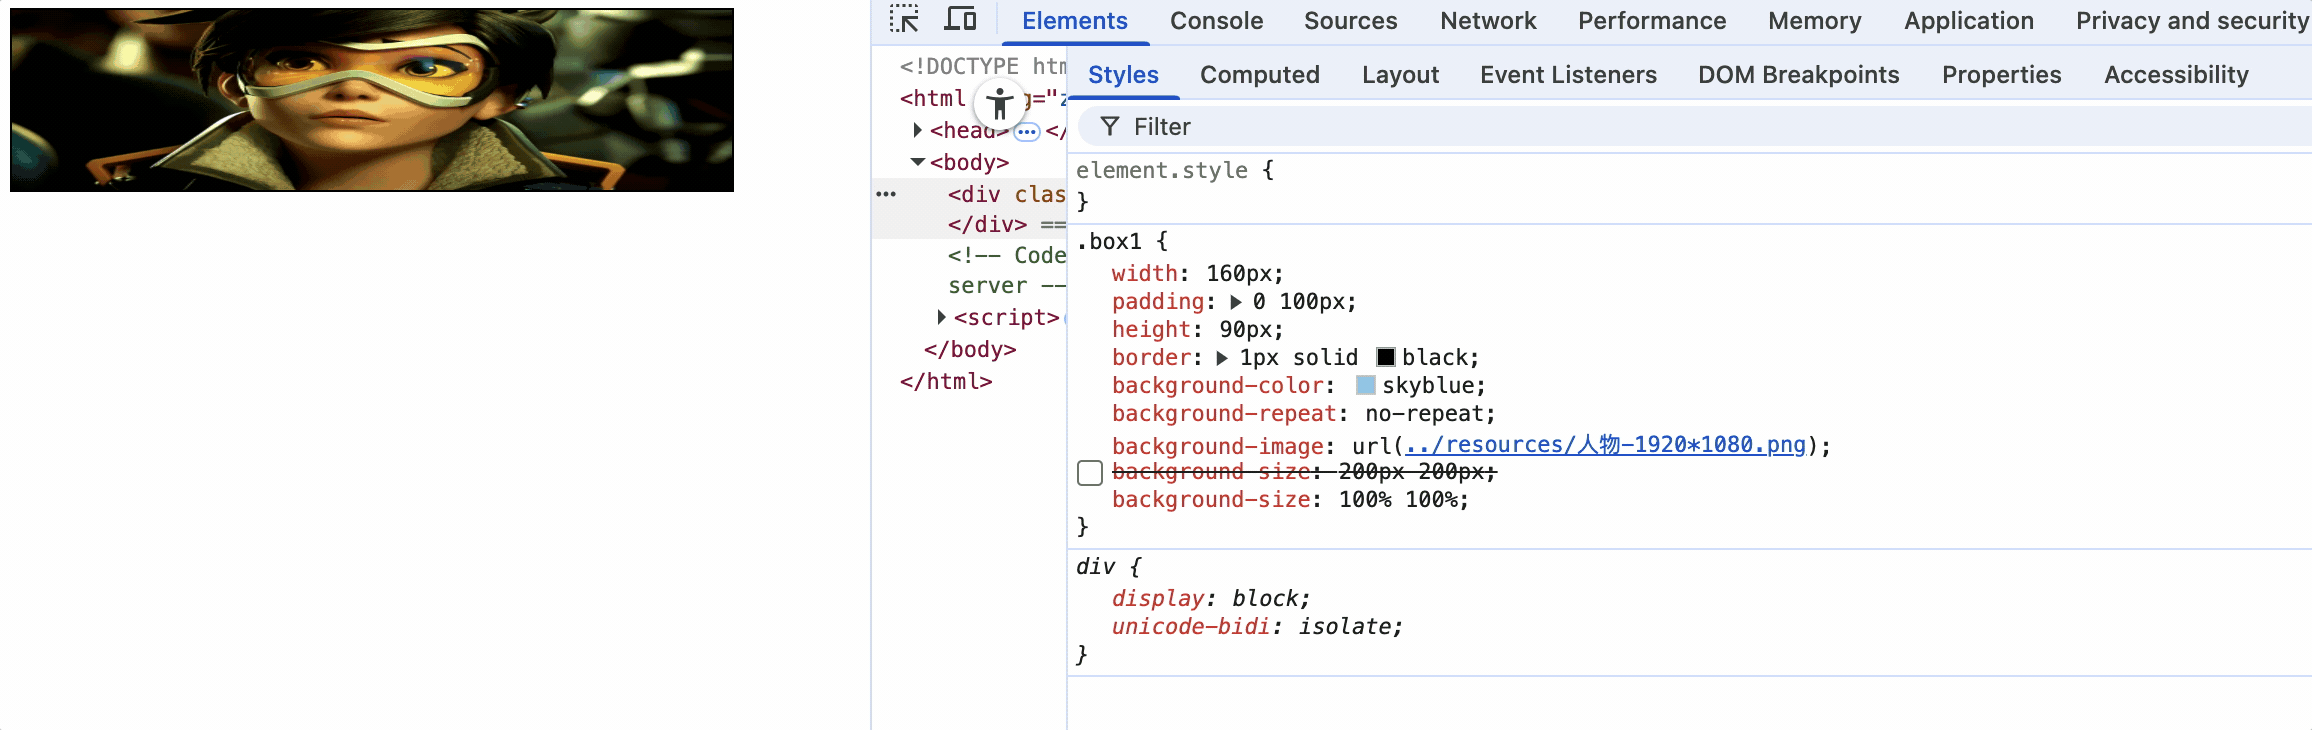Switch to the Elements tab
Image resolution: width=2312 pixels, height=730 pixels.
1074,21
